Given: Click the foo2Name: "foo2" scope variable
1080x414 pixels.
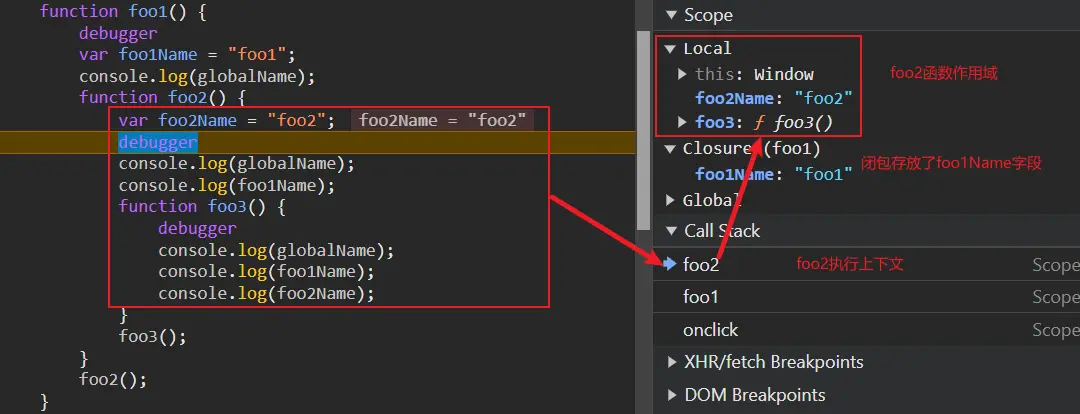Looking at the screenshot, I should coord(774,99).
